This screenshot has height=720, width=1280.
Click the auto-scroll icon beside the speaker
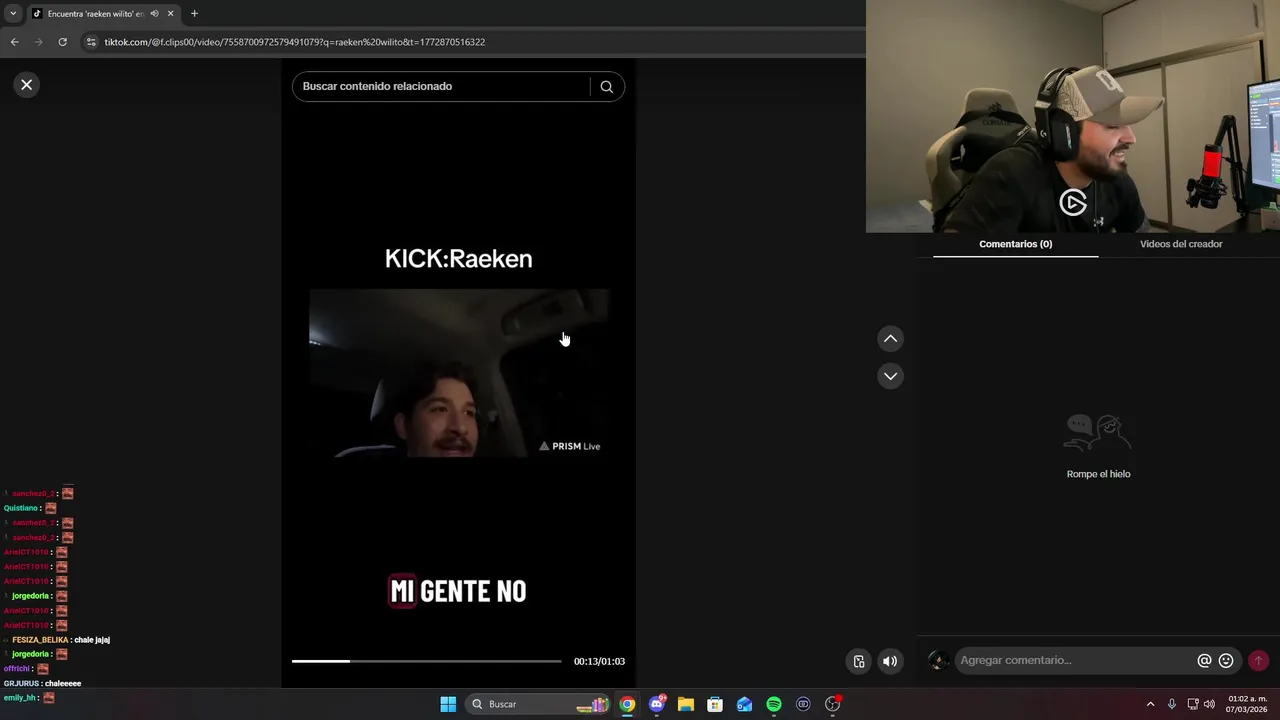[858, 661]
